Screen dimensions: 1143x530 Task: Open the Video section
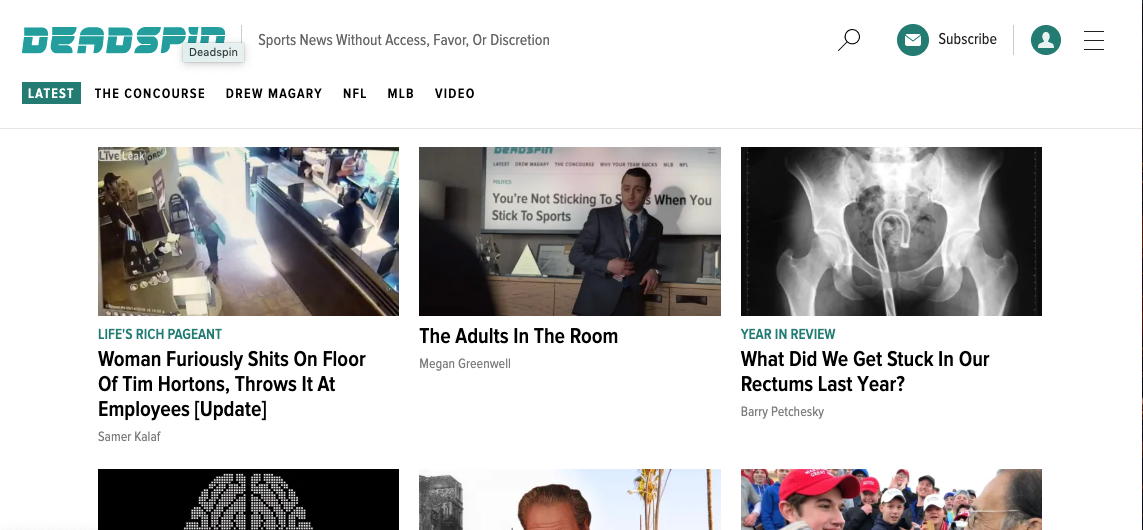pos(455,93)
